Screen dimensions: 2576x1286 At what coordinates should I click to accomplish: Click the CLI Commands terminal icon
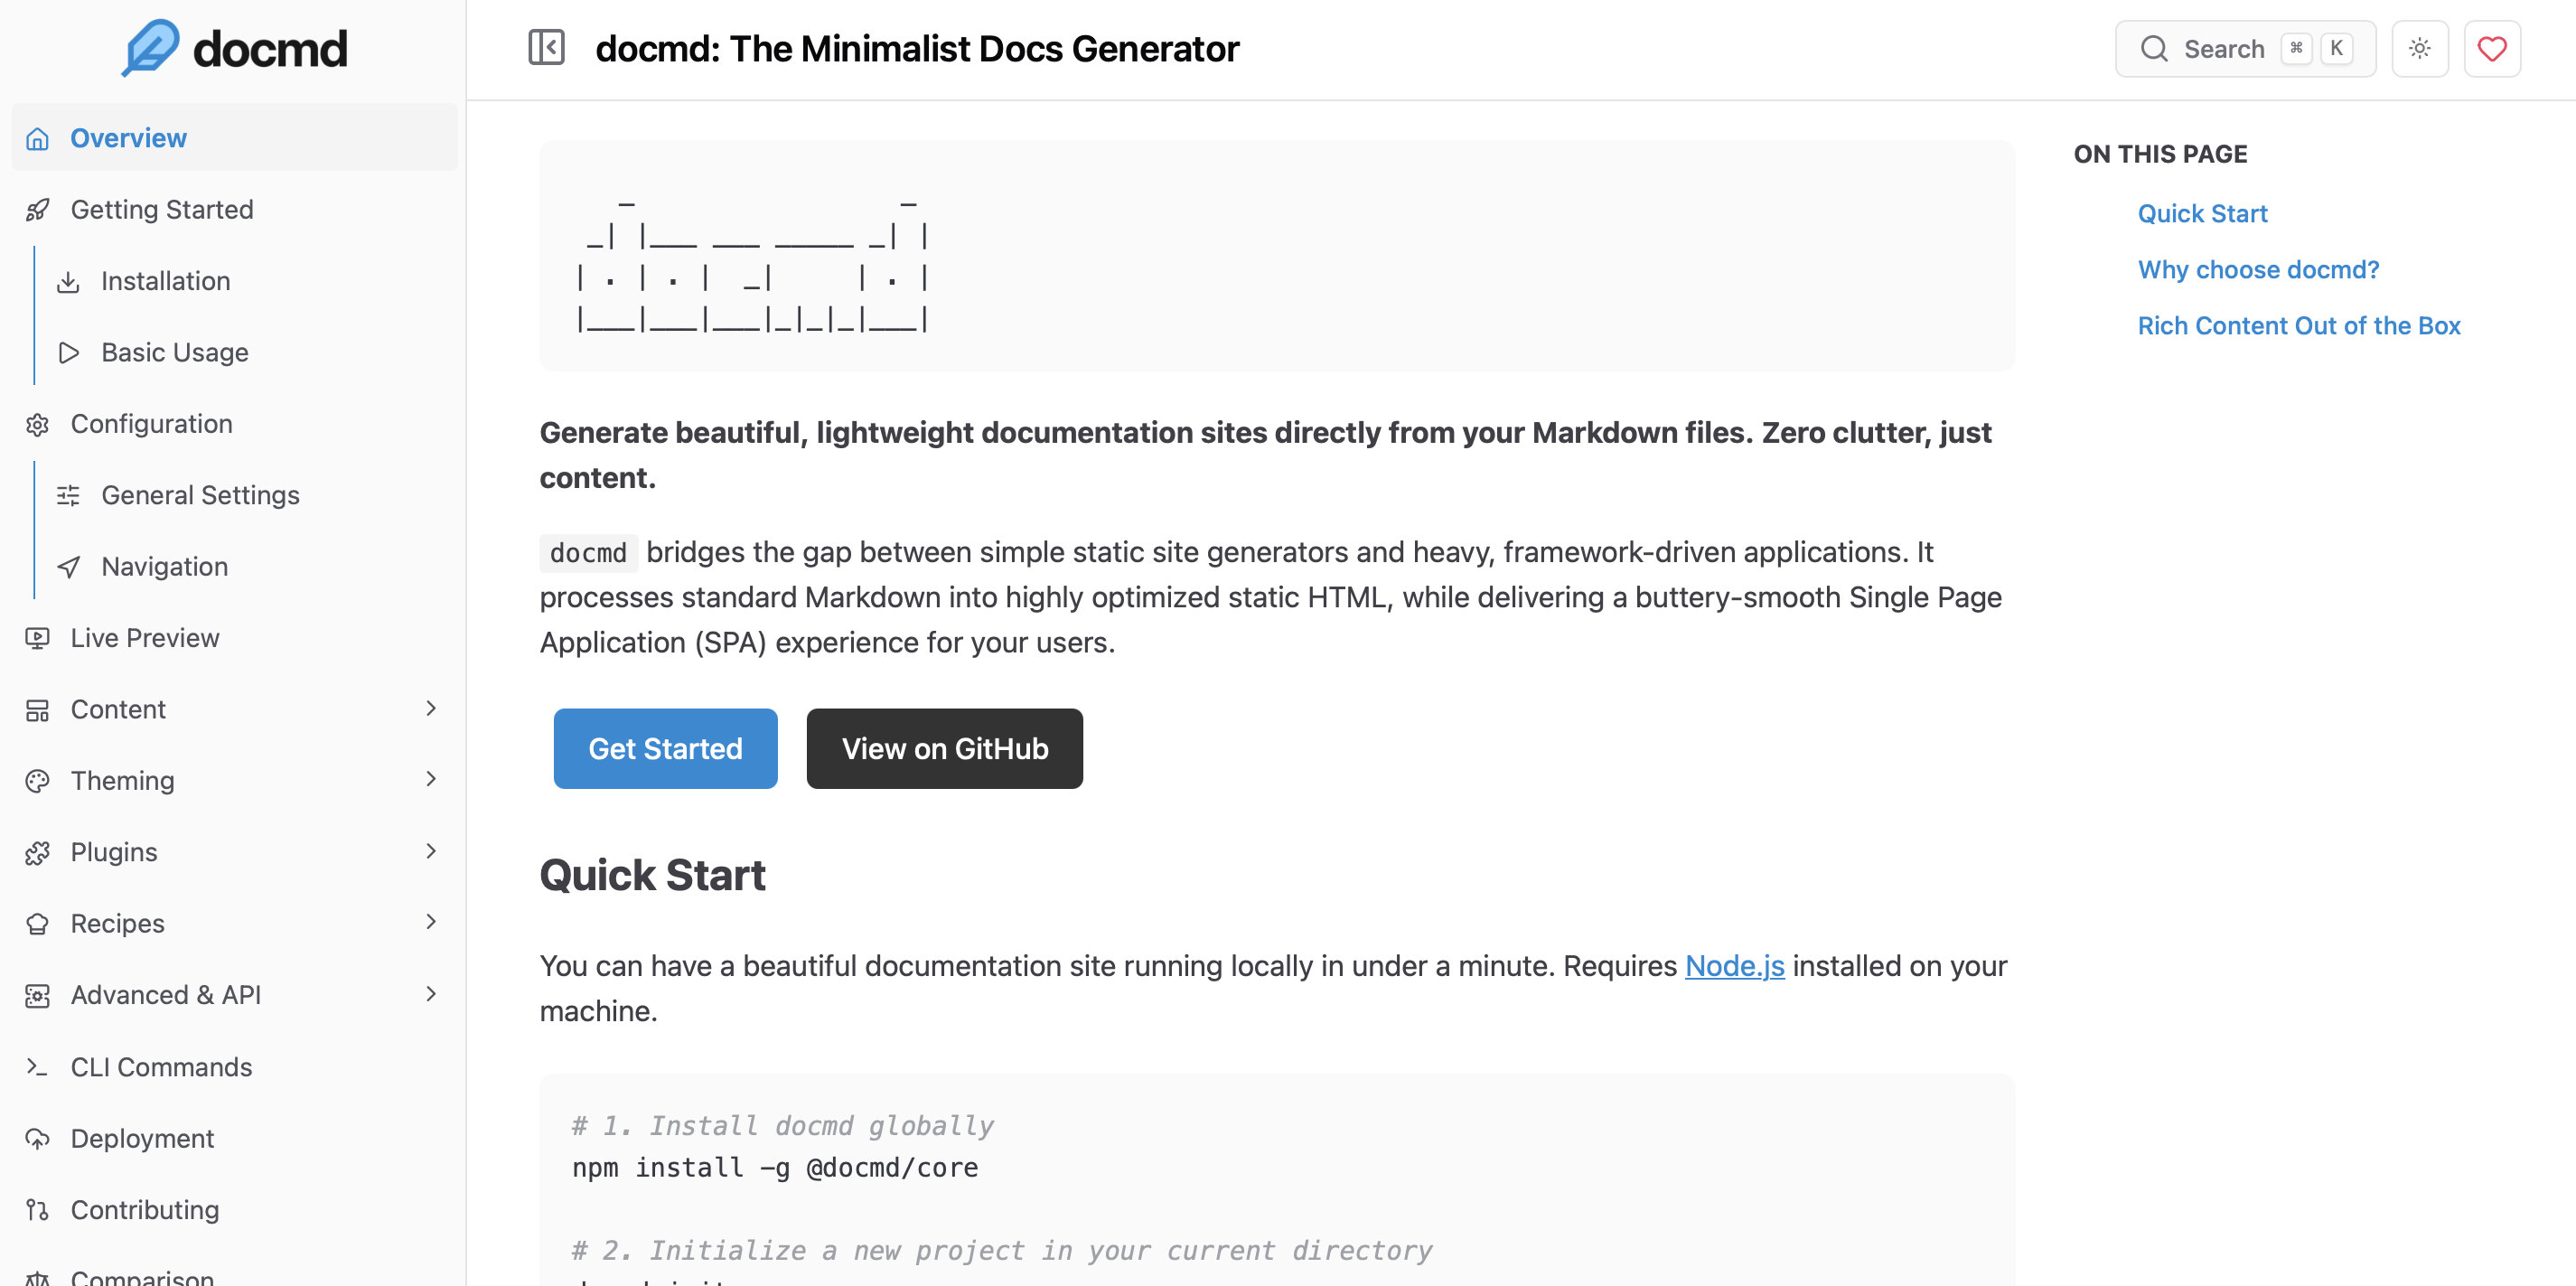tap(38, 1067)
